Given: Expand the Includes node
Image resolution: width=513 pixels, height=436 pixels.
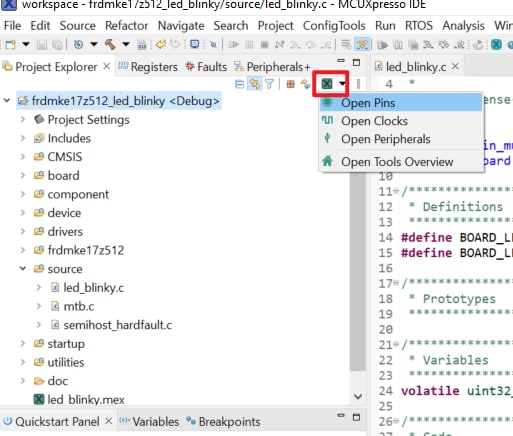Looking at the screenshot, I should (23, 138).
